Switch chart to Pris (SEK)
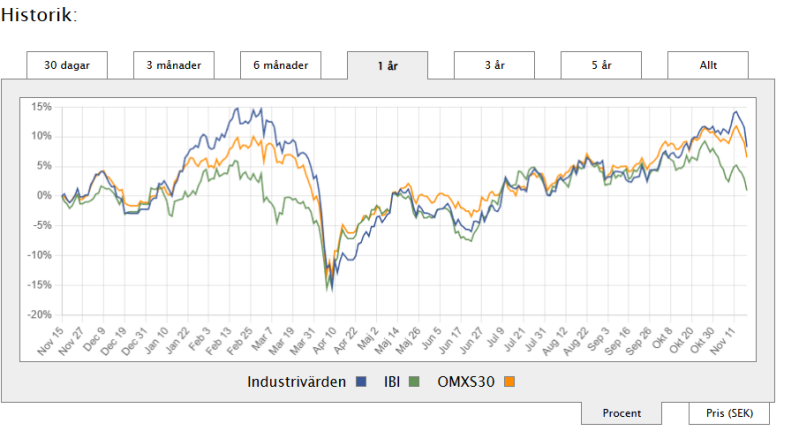Viewport: 799px width, 446px height. [x=728, y=413]
